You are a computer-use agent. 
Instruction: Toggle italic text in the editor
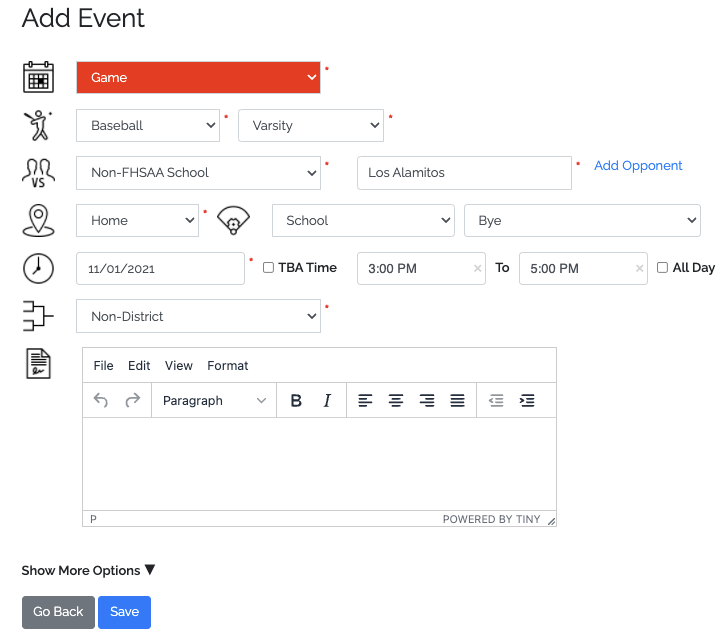pyautogui.click(x=326, y=401)
